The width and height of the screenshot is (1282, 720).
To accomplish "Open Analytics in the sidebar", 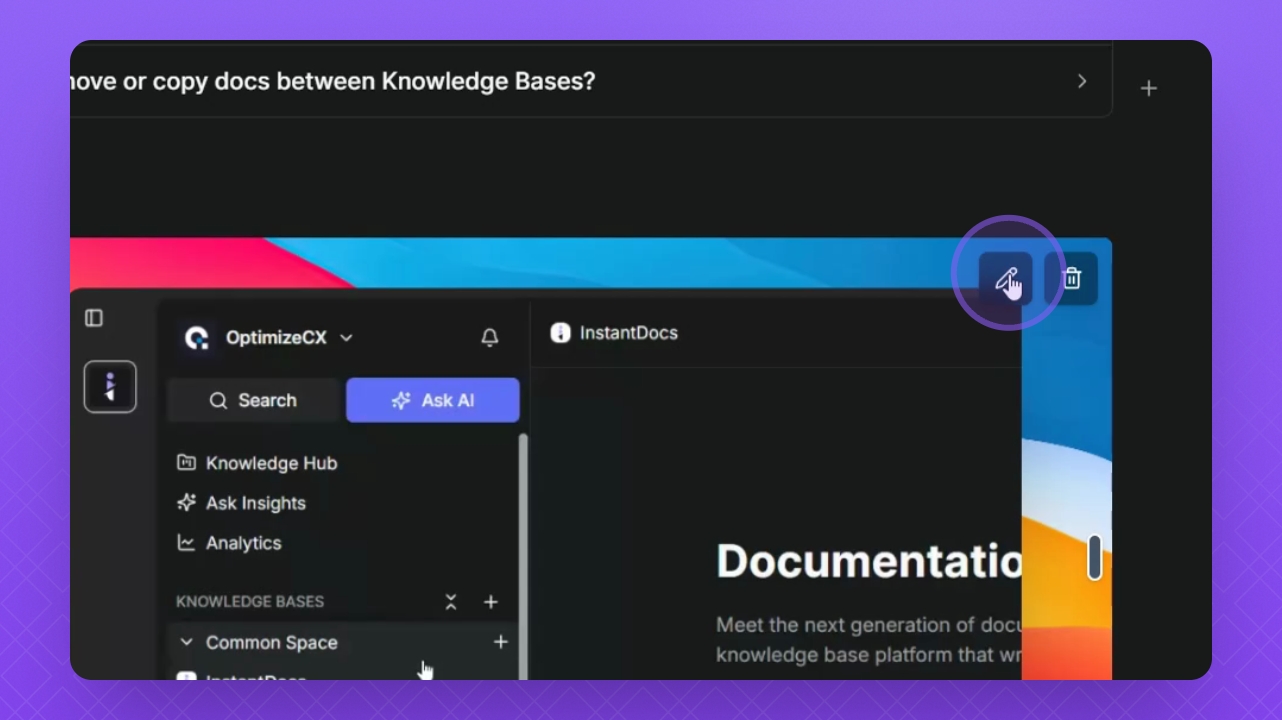I will pos(229,543).
